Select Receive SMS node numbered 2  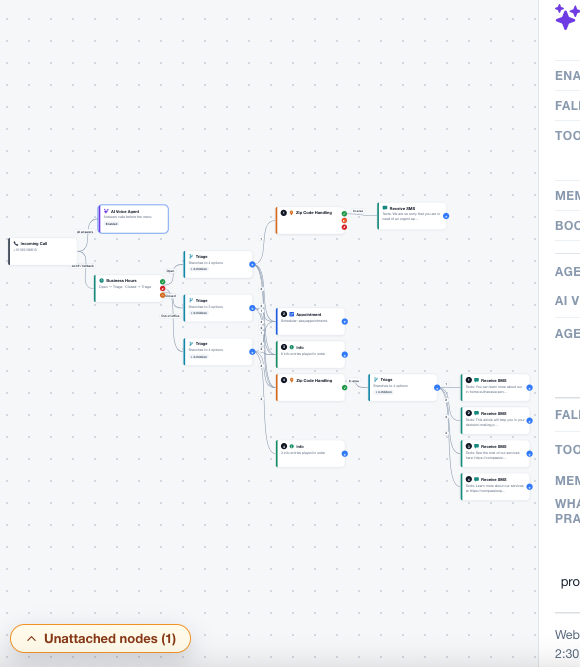(495, 421)
